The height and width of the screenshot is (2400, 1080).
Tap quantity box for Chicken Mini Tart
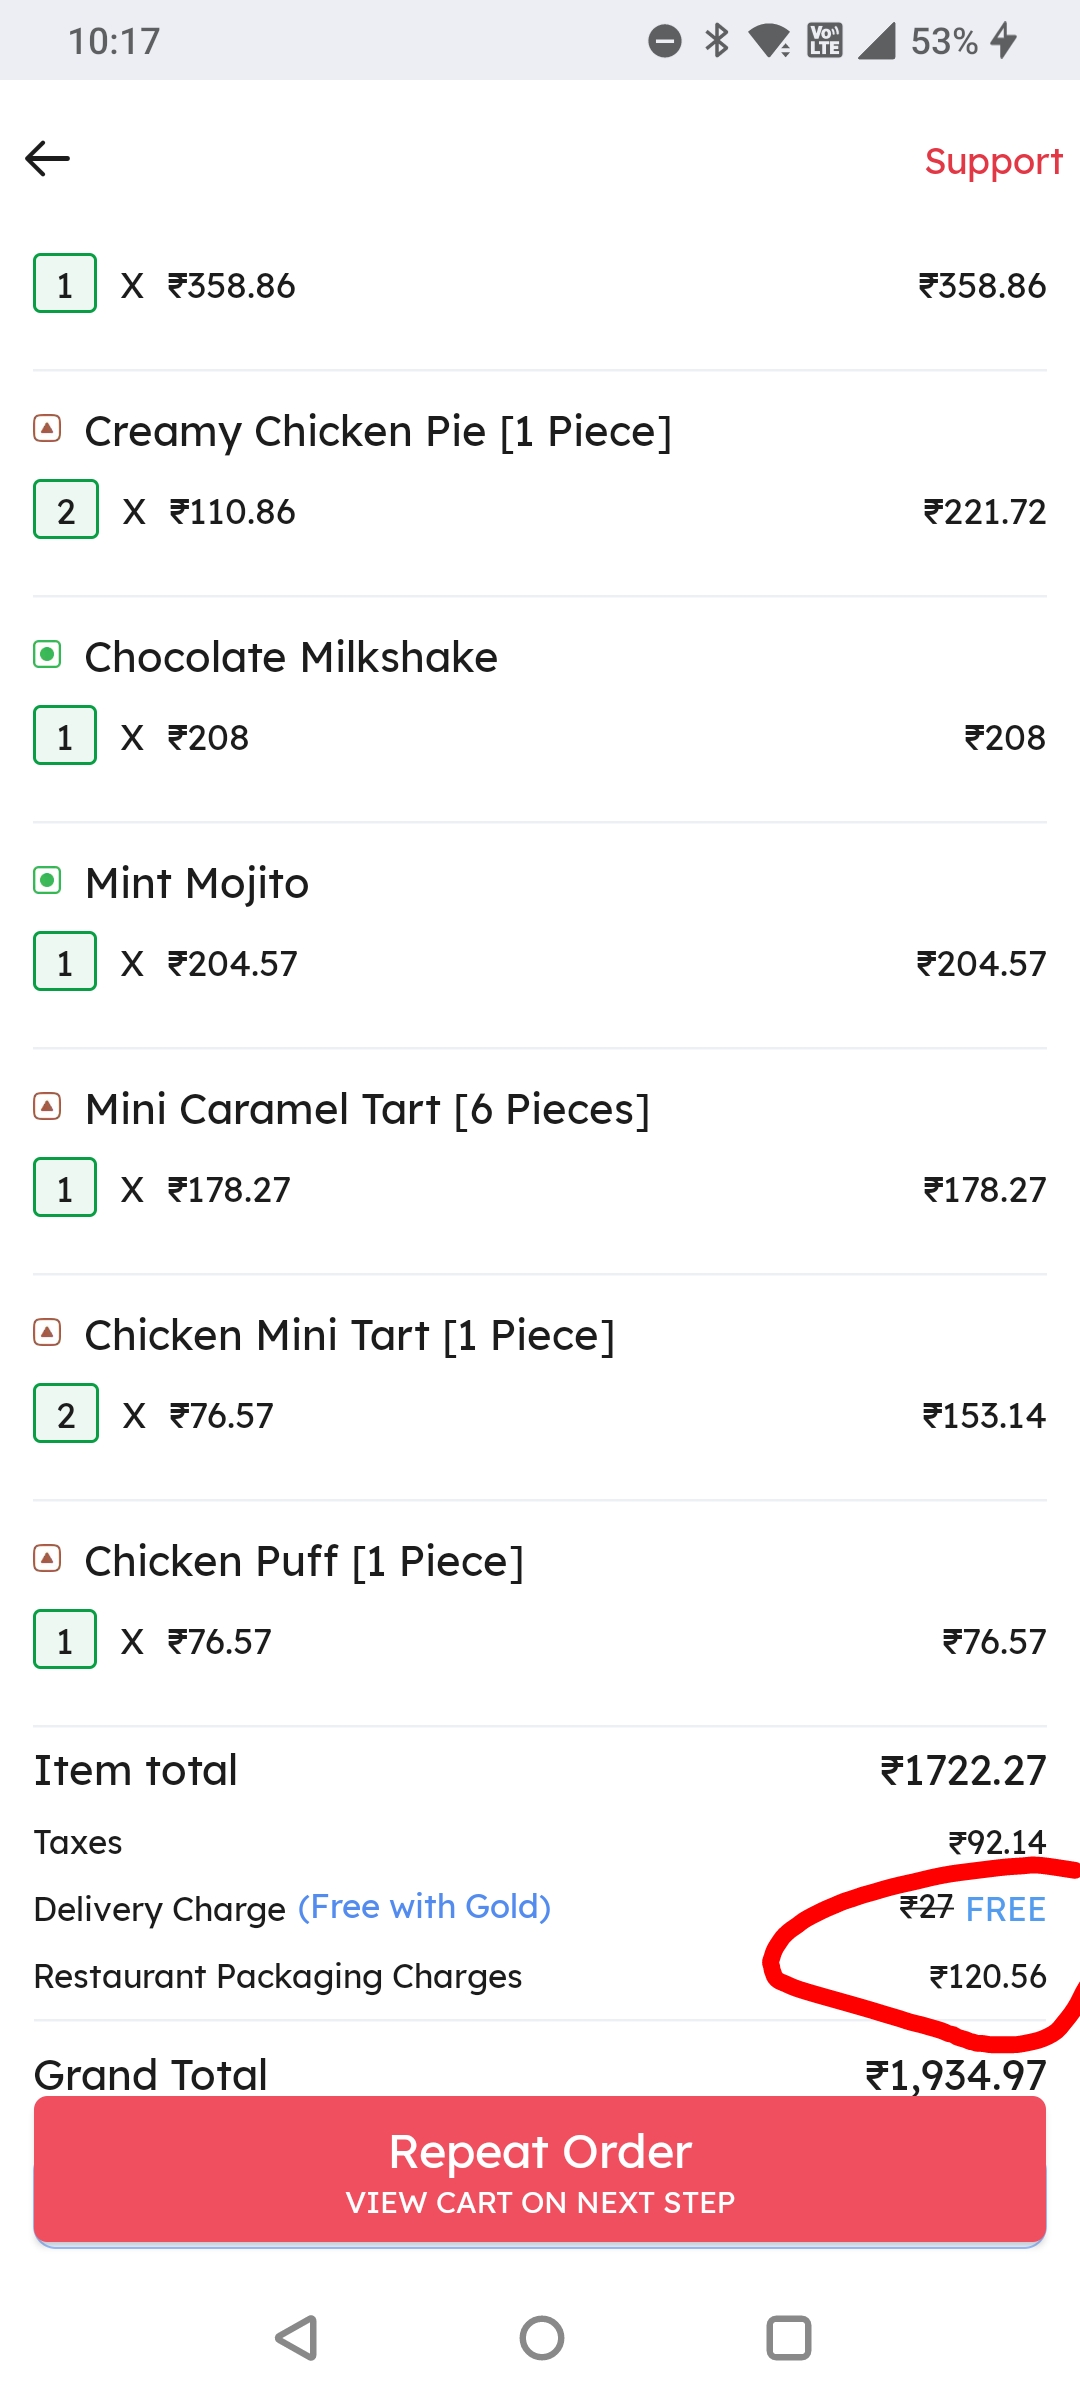66,1414
